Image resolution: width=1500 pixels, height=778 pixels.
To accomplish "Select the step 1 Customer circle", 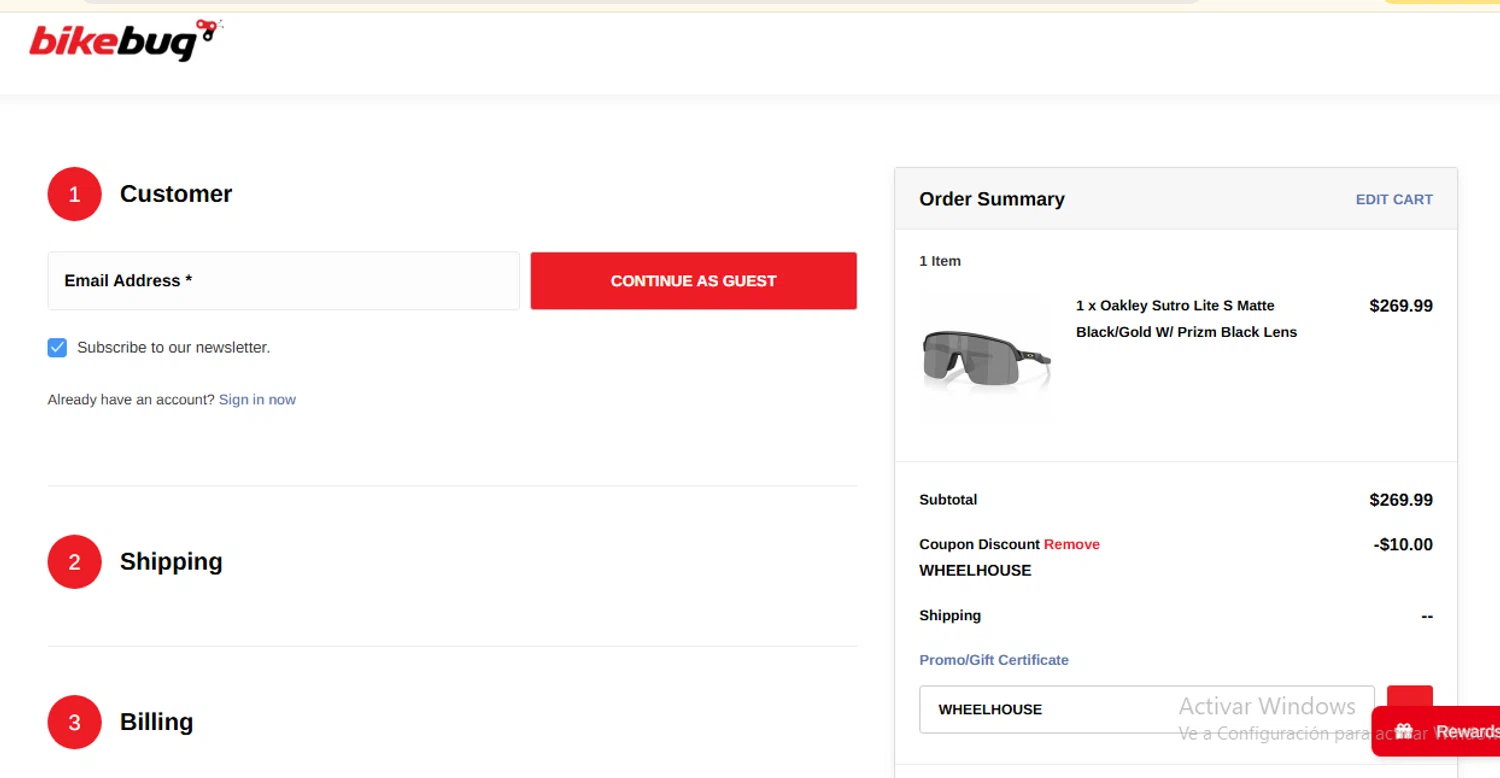I will click(x=74, y=194).
